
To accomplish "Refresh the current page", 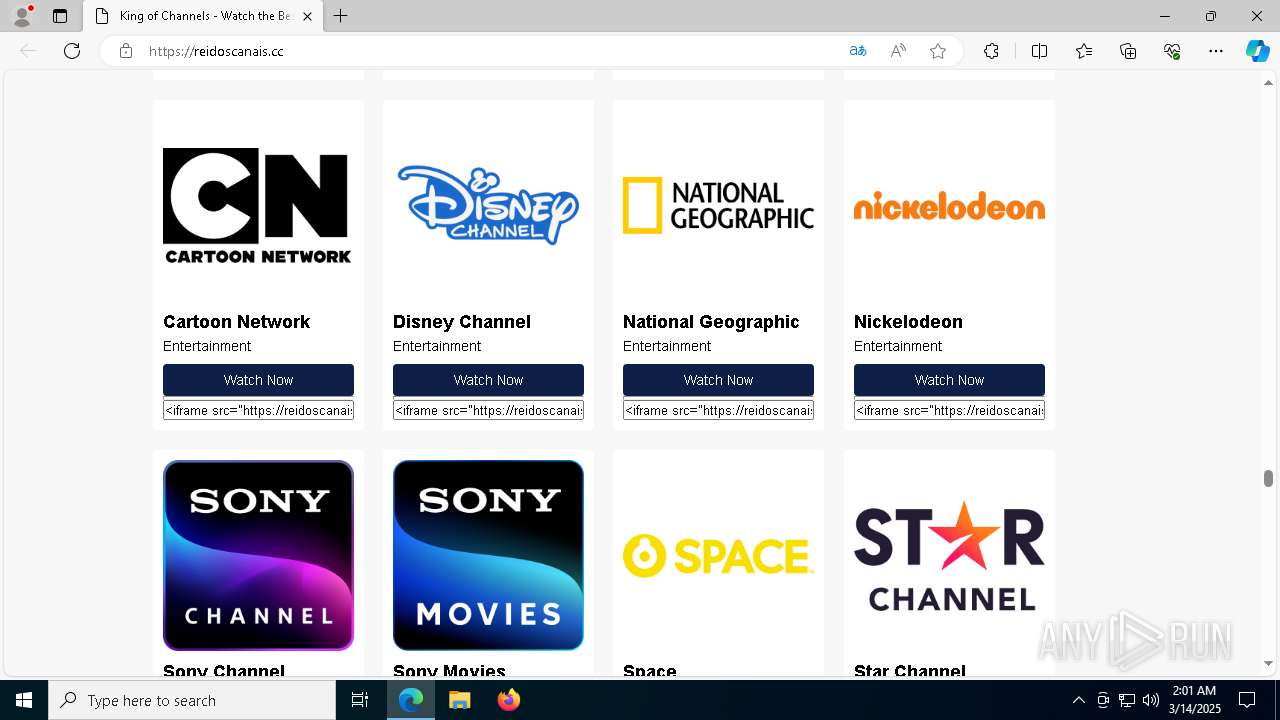I will (x=72, y=51).
